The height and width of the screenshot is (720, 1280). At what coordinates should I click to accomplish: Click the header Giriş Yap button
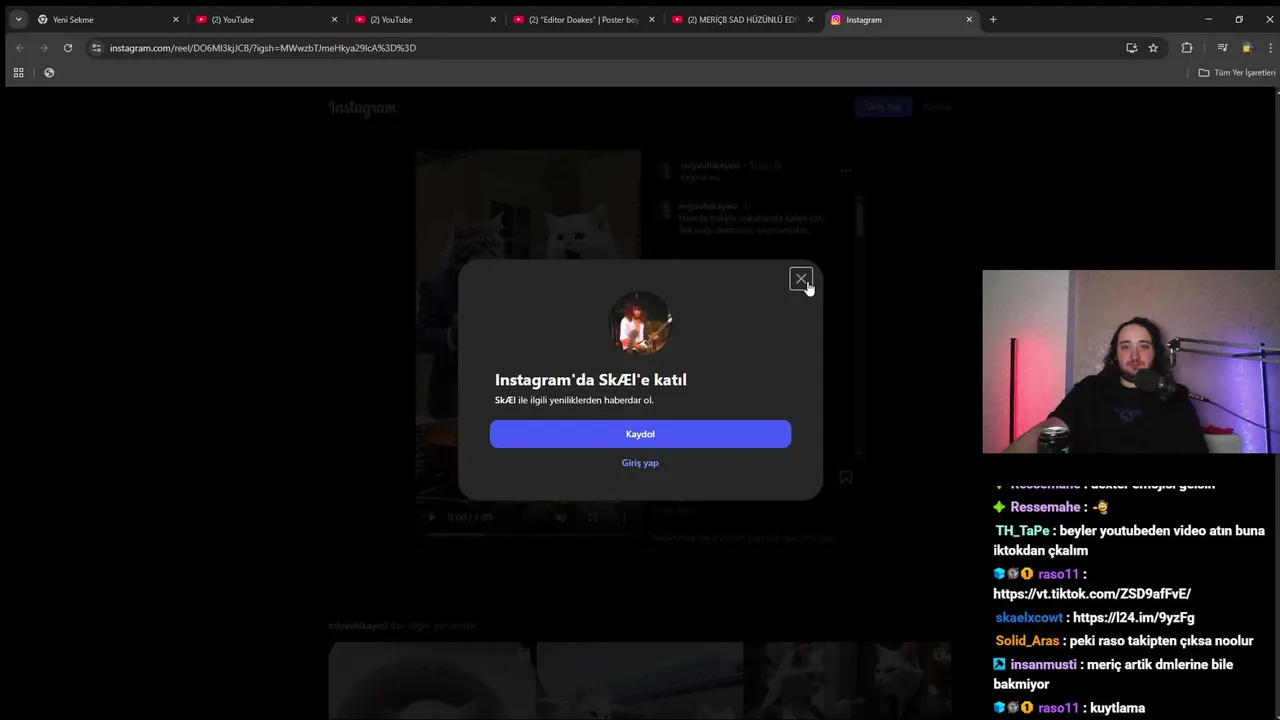[883, 107]
